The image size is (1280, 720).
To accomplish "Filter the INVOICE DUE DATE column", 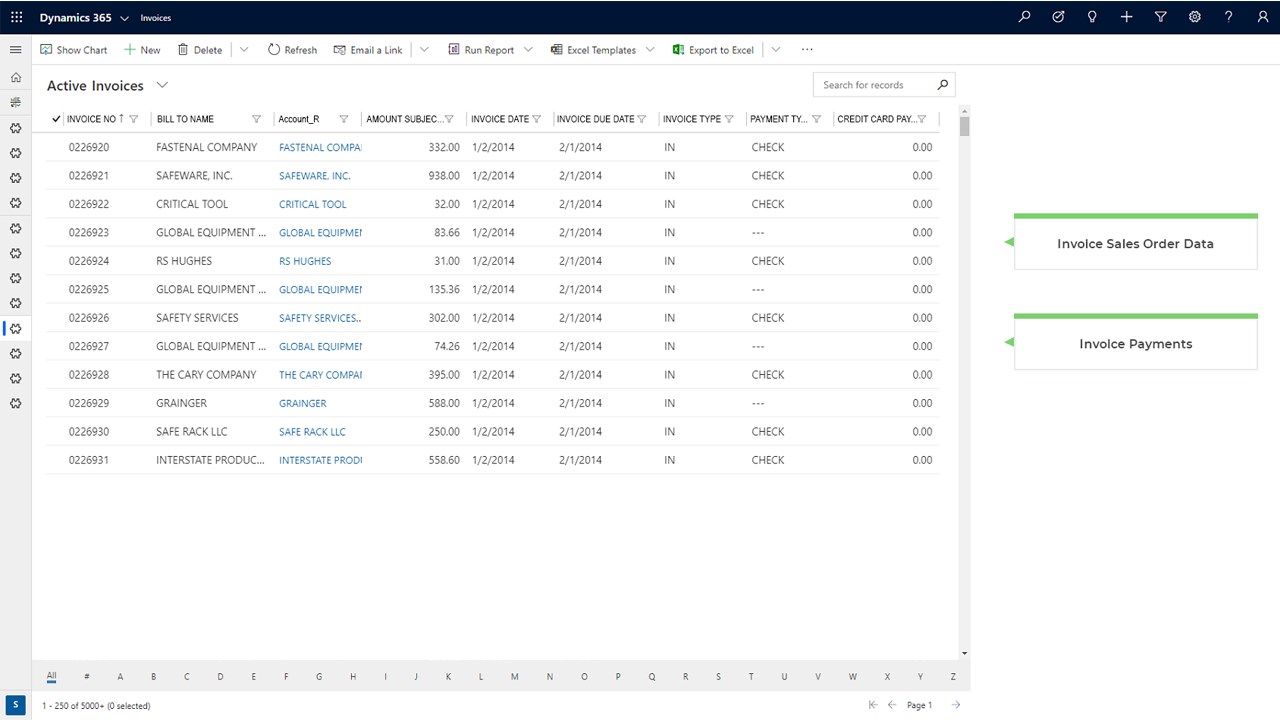I will [x=643, y=119].
